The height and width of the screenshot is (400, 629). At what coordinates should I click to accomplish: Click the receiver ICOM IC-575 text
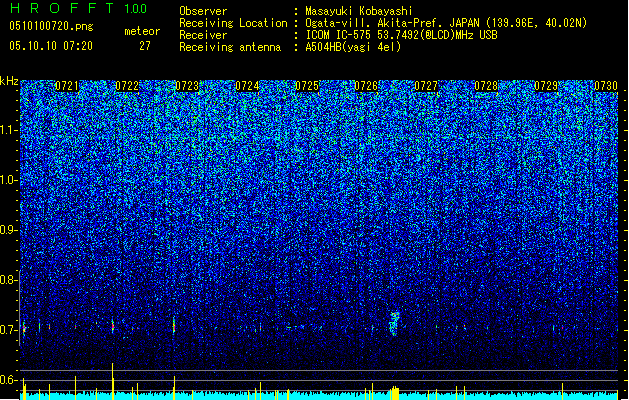pyautogui.click(x=401, y=35)
